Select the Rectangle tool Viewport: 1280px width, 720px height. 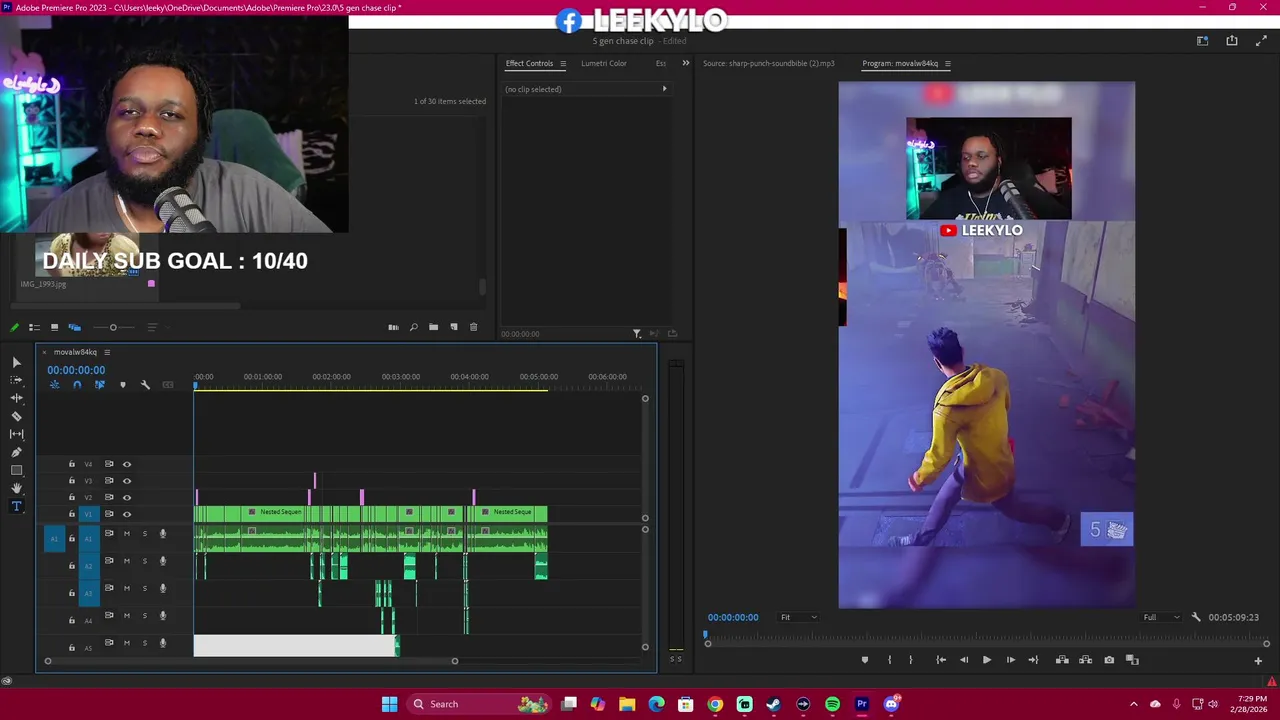point(16,470)
